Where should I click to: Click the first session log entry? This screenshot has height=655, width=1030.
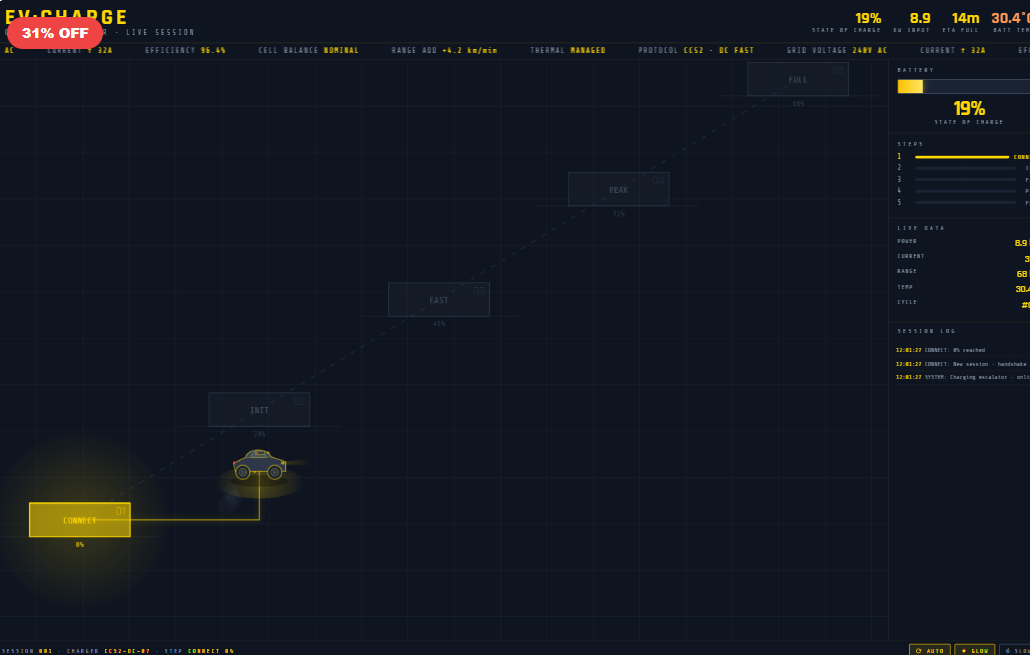point(961,350)
